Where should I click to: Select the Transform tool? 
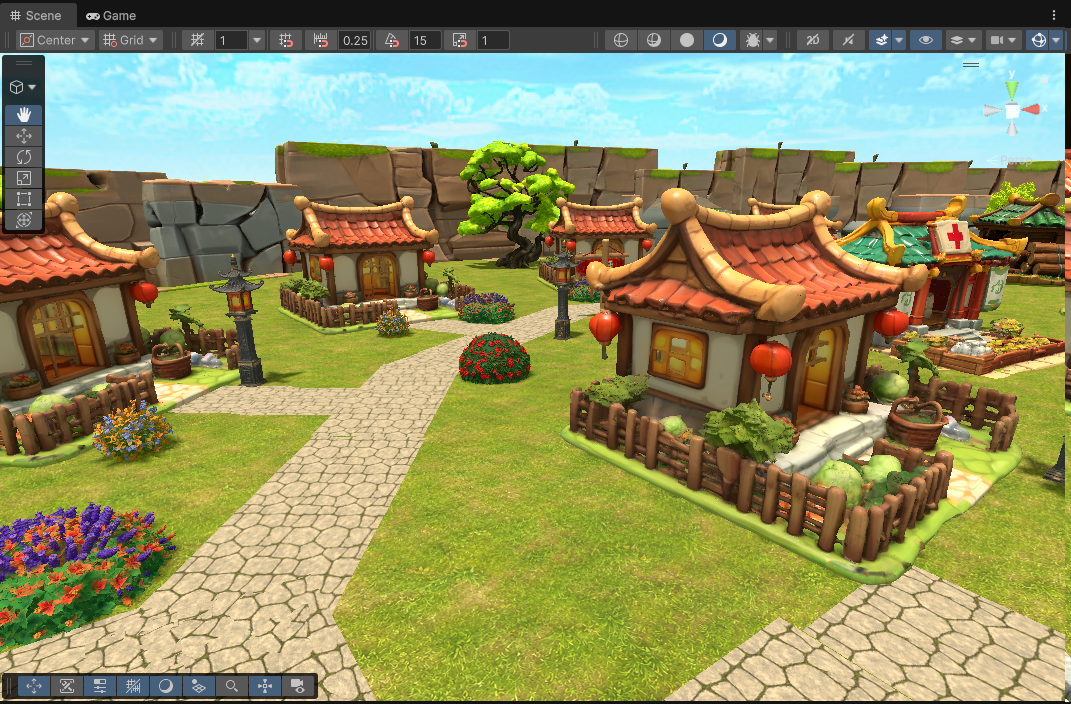[23, 220]
